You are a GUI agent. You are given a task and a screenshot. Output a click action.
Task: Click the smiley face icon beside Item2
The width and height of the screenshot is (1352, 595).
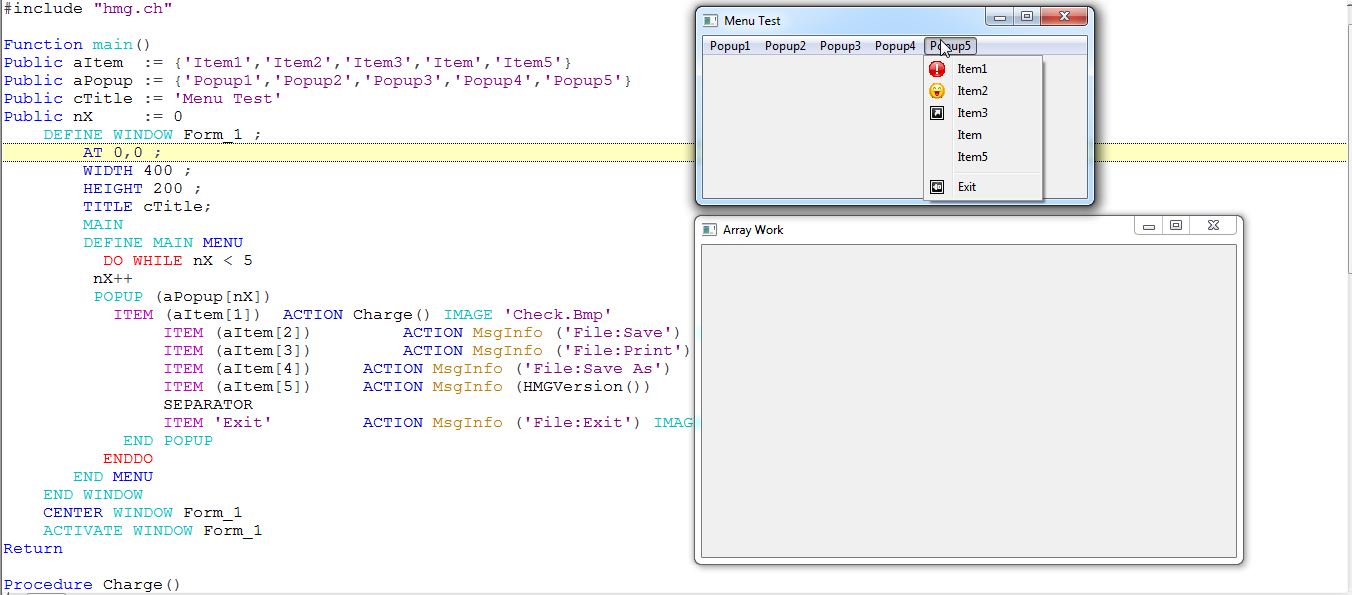(x=937, y=91)
